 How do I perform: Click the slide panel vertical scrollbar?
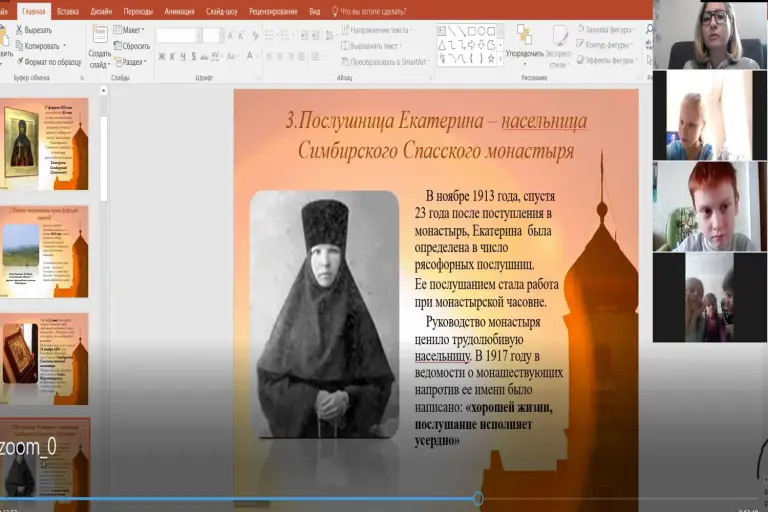(x=103, y=157)
